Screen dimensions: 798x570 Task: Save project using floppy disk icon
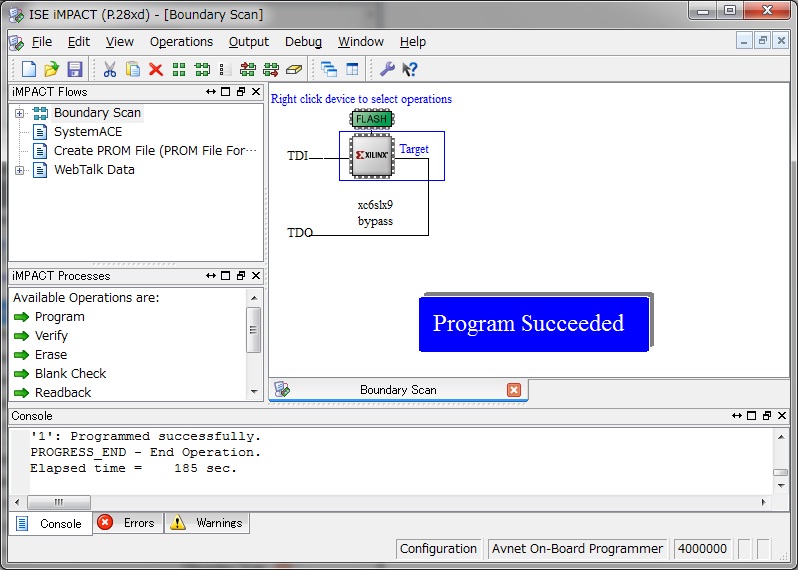click(75, 69)
